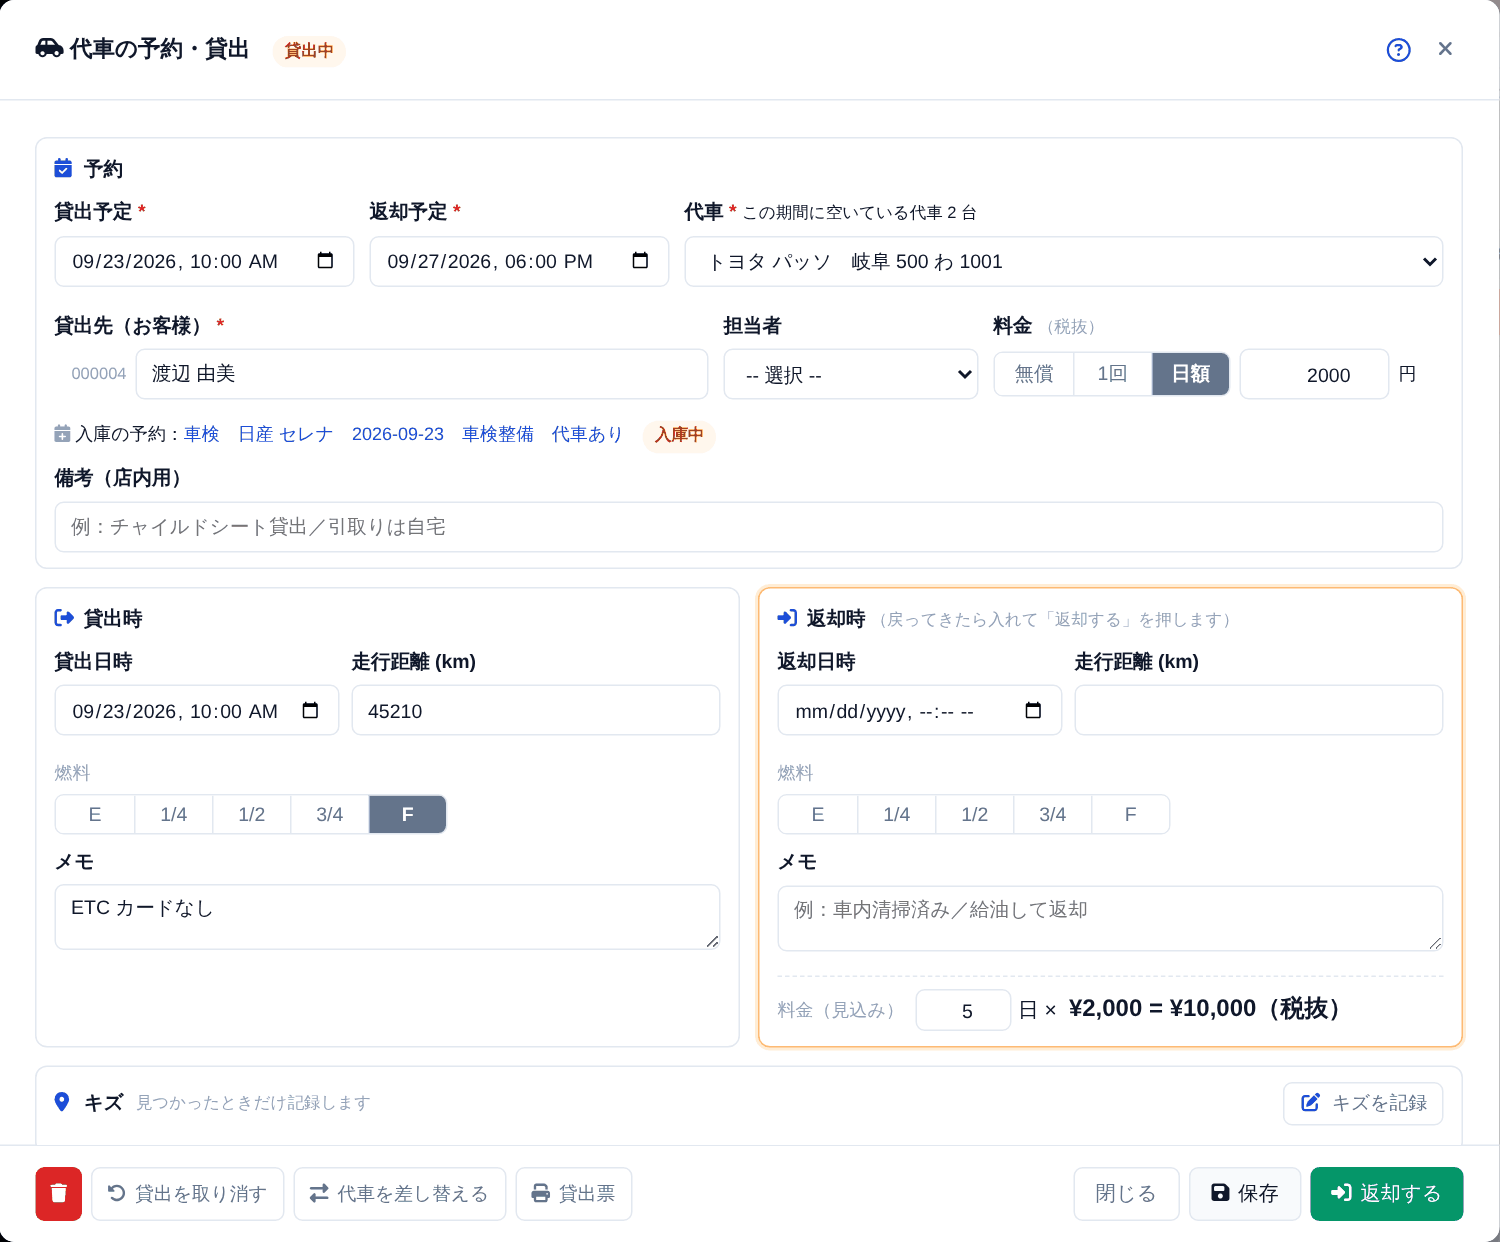Image resolution: width=1500 pixels, height=1242 pixels.
Task: Select fuel level 1/2 at 返却時
Action: (975, 815)
